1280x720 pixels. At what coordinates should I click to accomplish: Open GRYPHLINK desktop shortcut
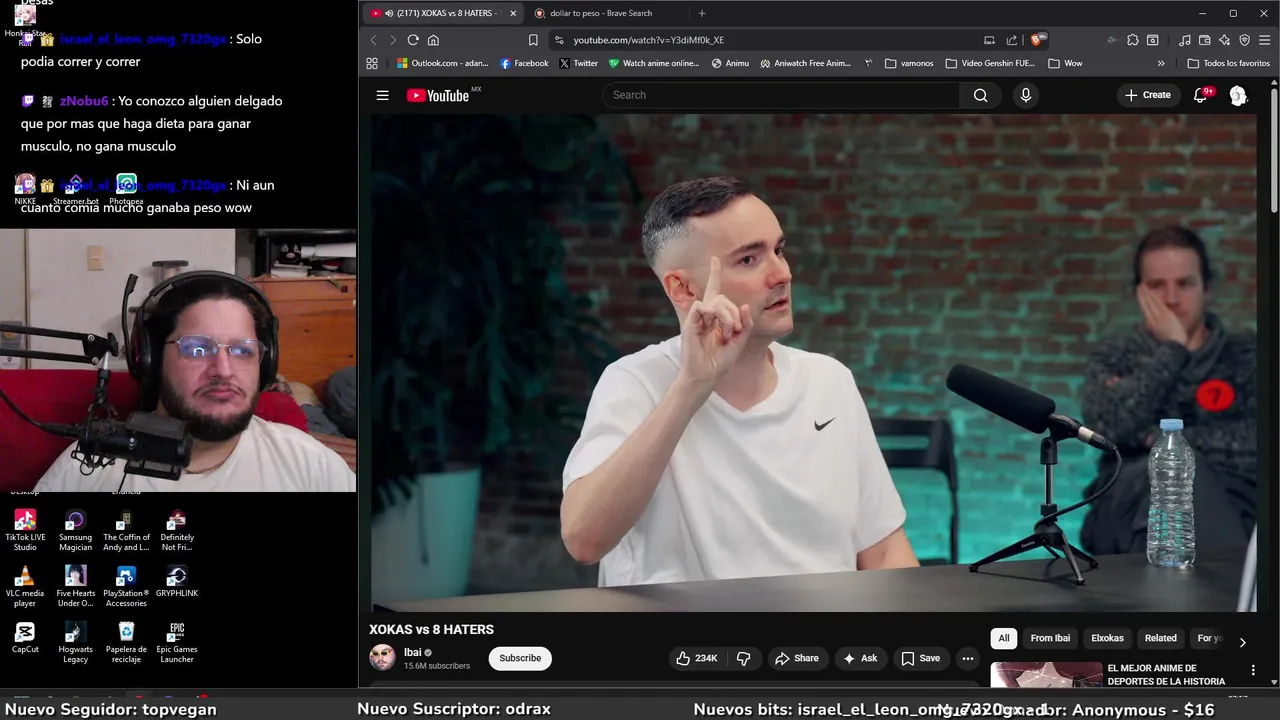pos(177,581)
